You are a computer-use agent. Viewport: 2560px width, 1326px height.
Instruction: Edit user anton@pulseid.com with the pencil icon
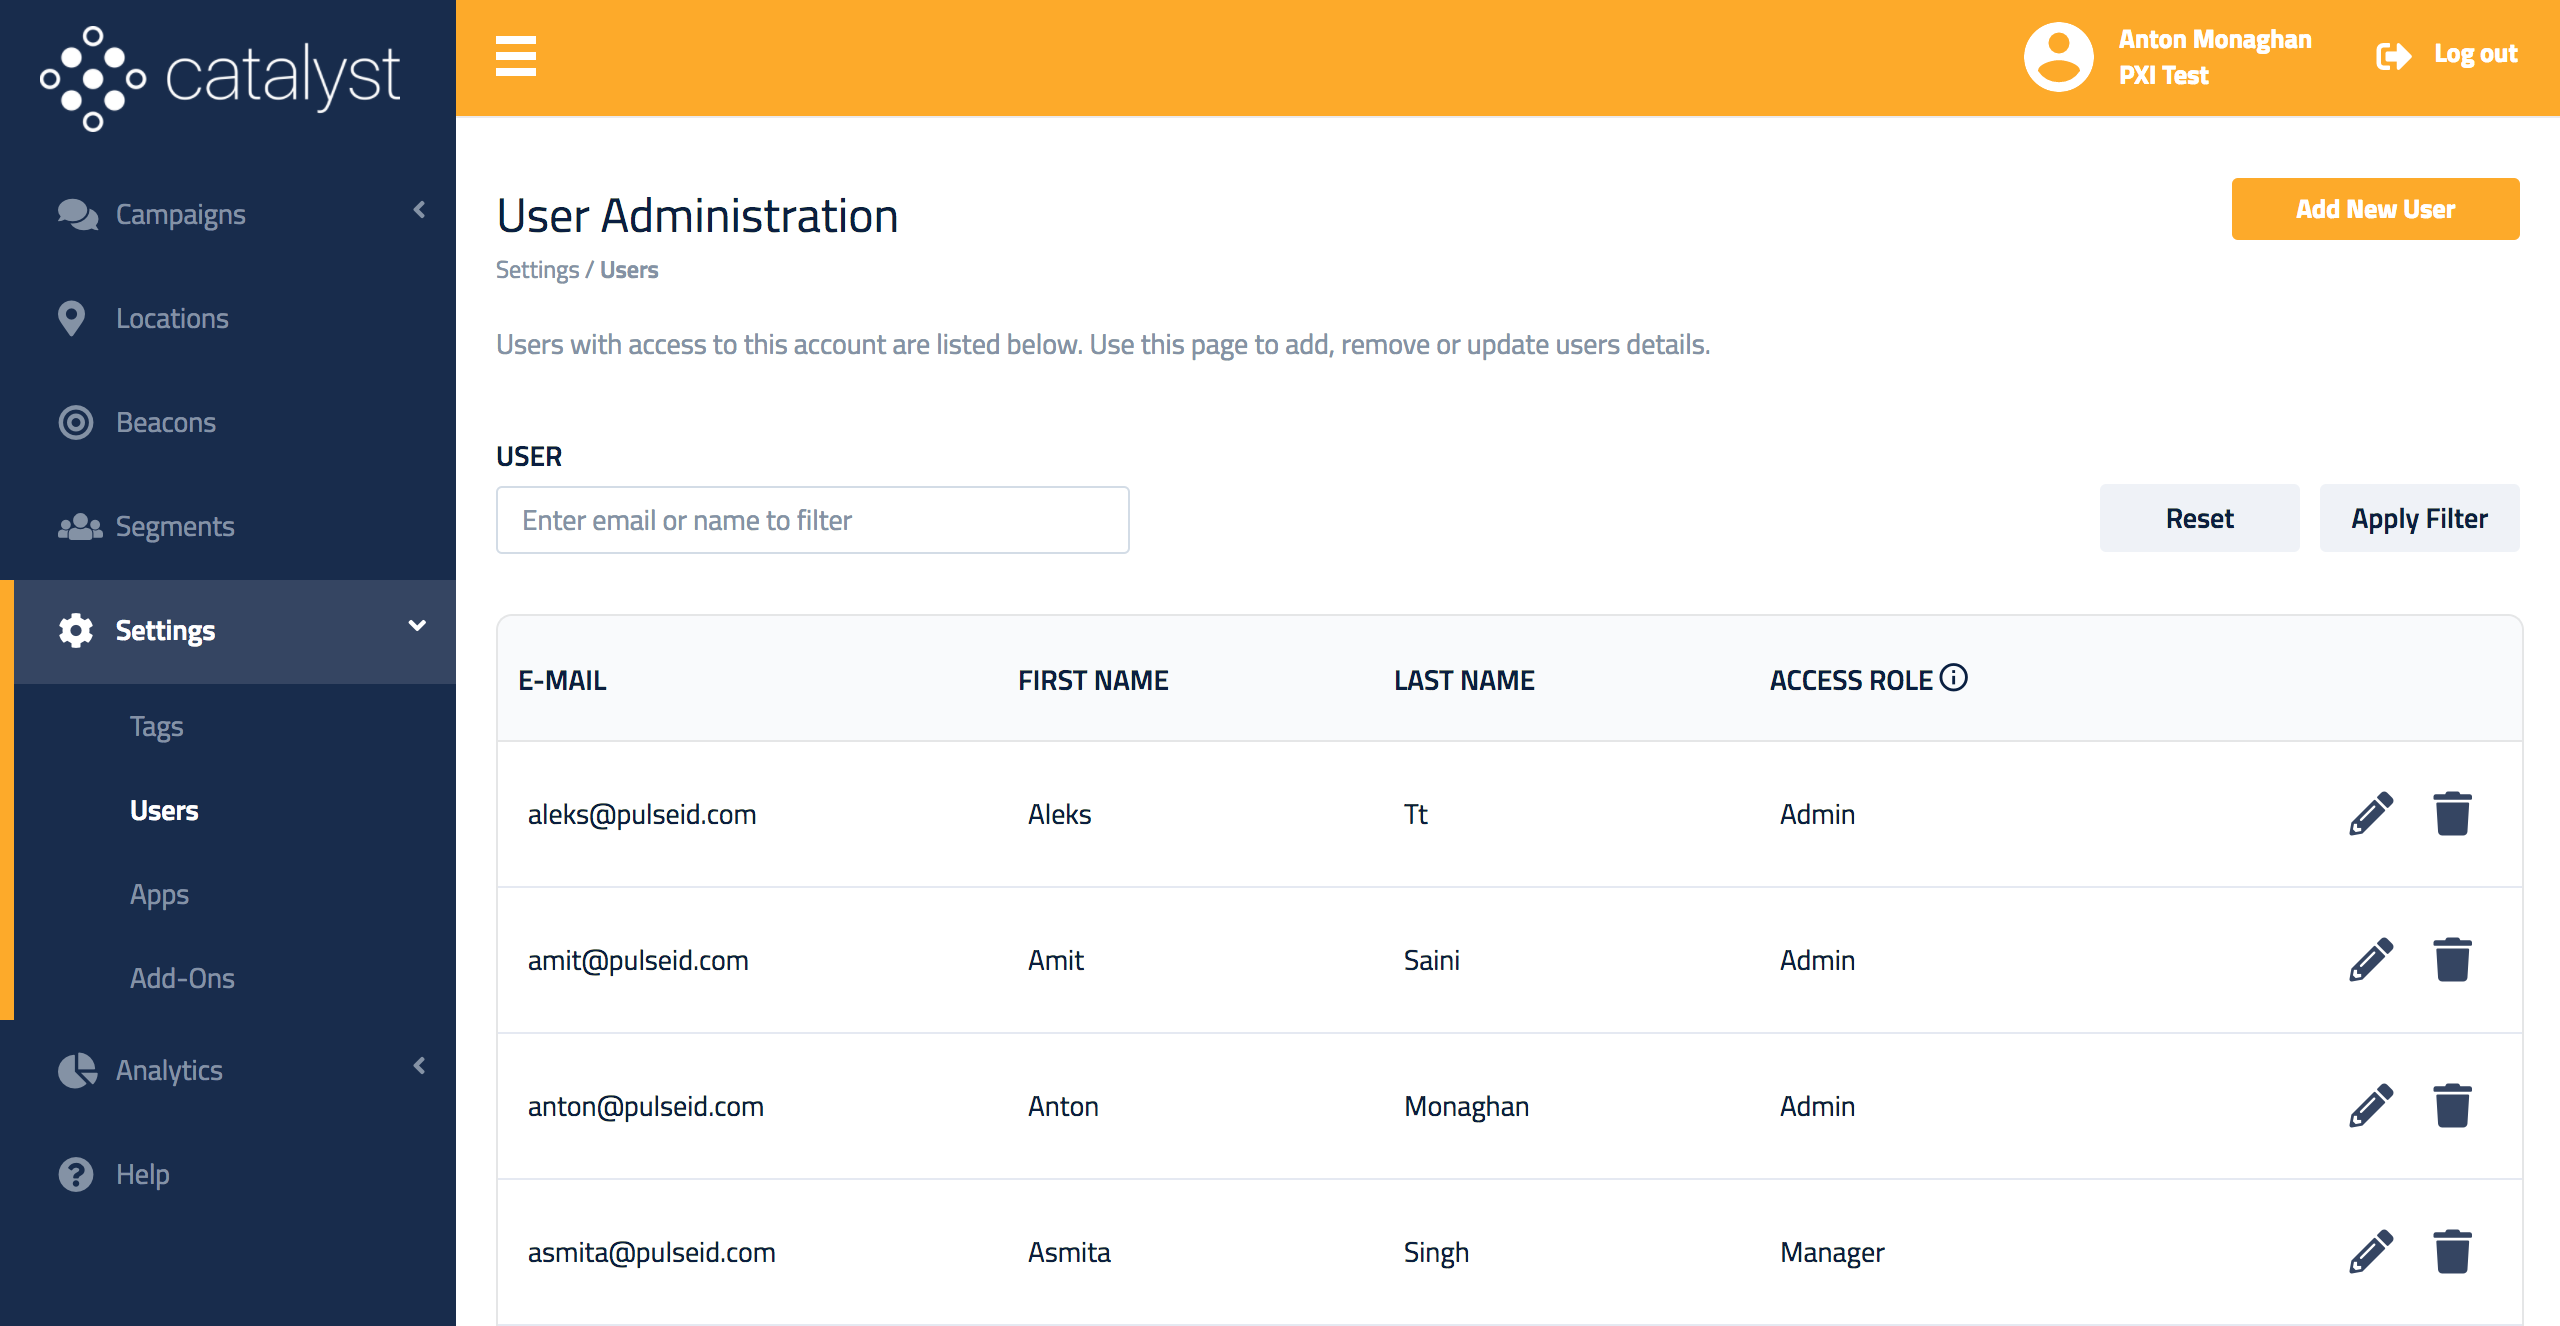click(x=2371, y=1106)
